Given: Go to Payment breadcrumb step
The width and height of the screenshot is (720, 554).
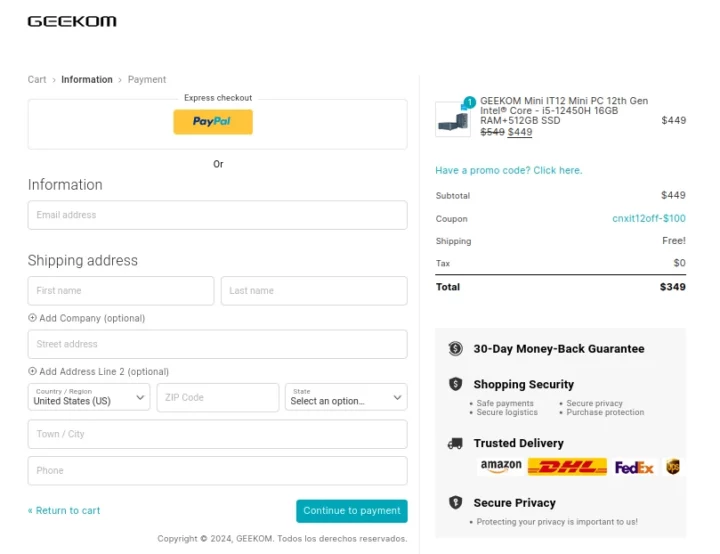Looking at the screenshot, I should 147,80.
